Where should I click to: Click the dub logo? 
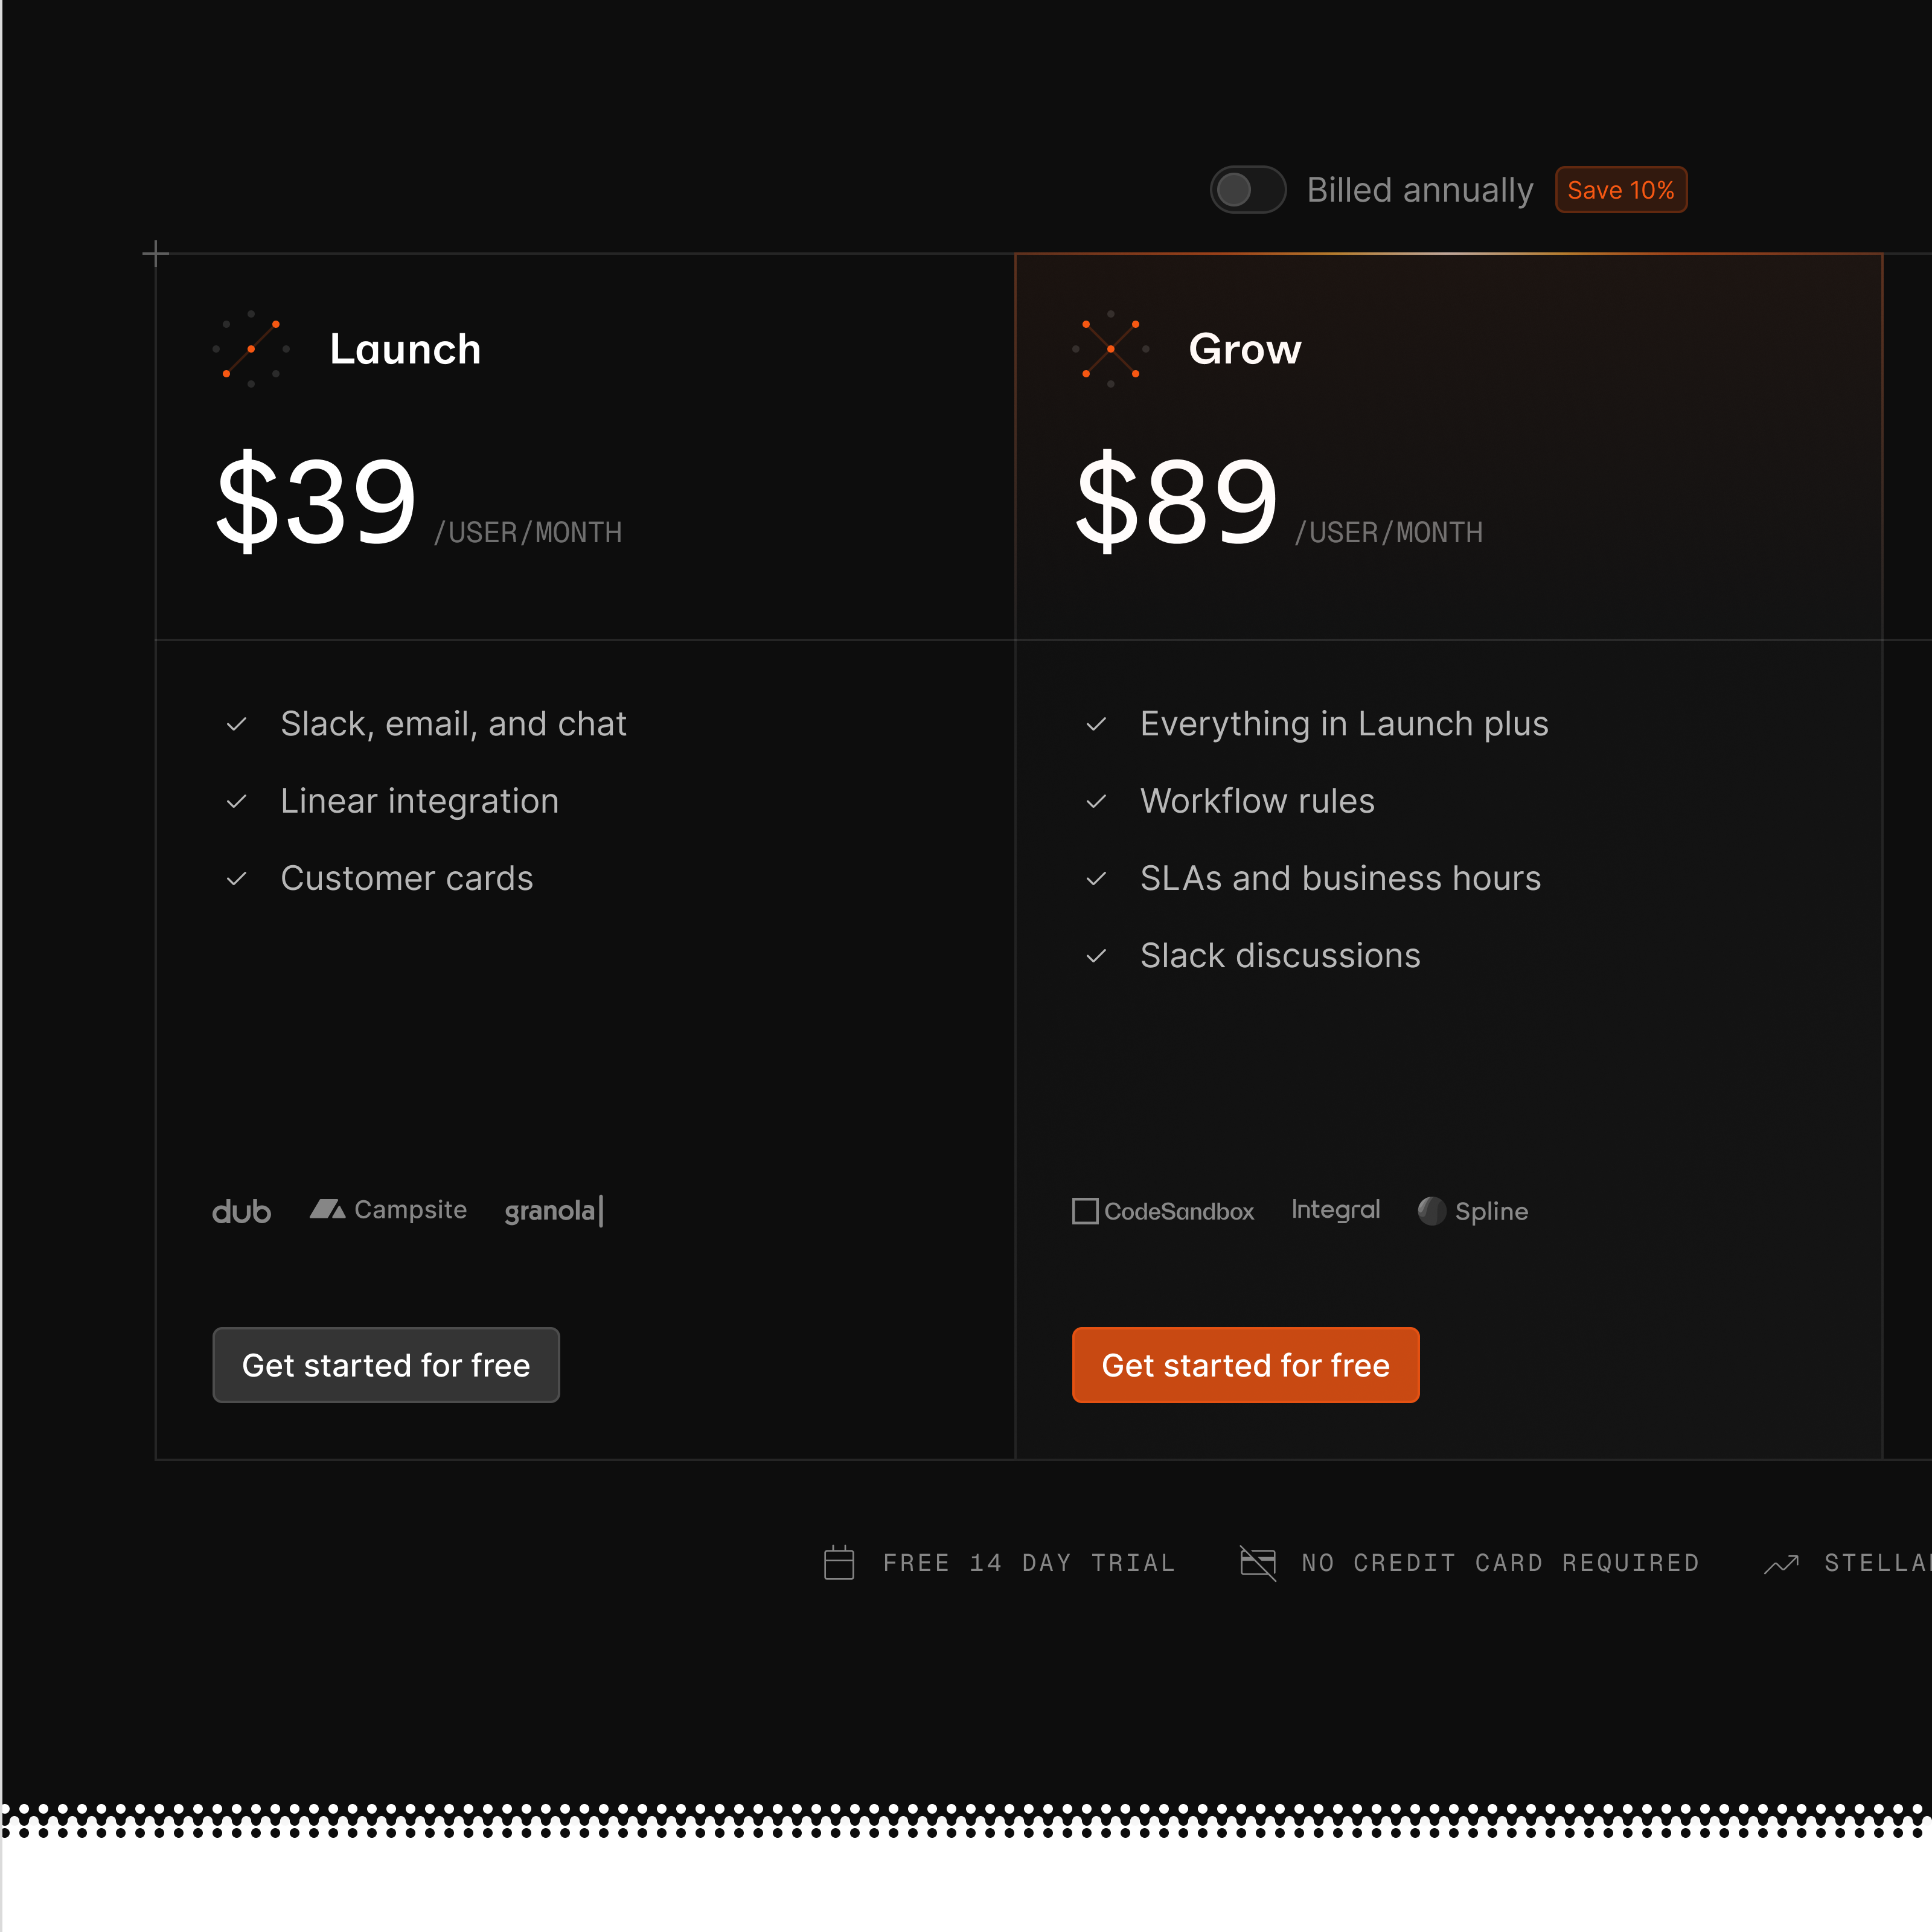click(x=241, y=1211)
